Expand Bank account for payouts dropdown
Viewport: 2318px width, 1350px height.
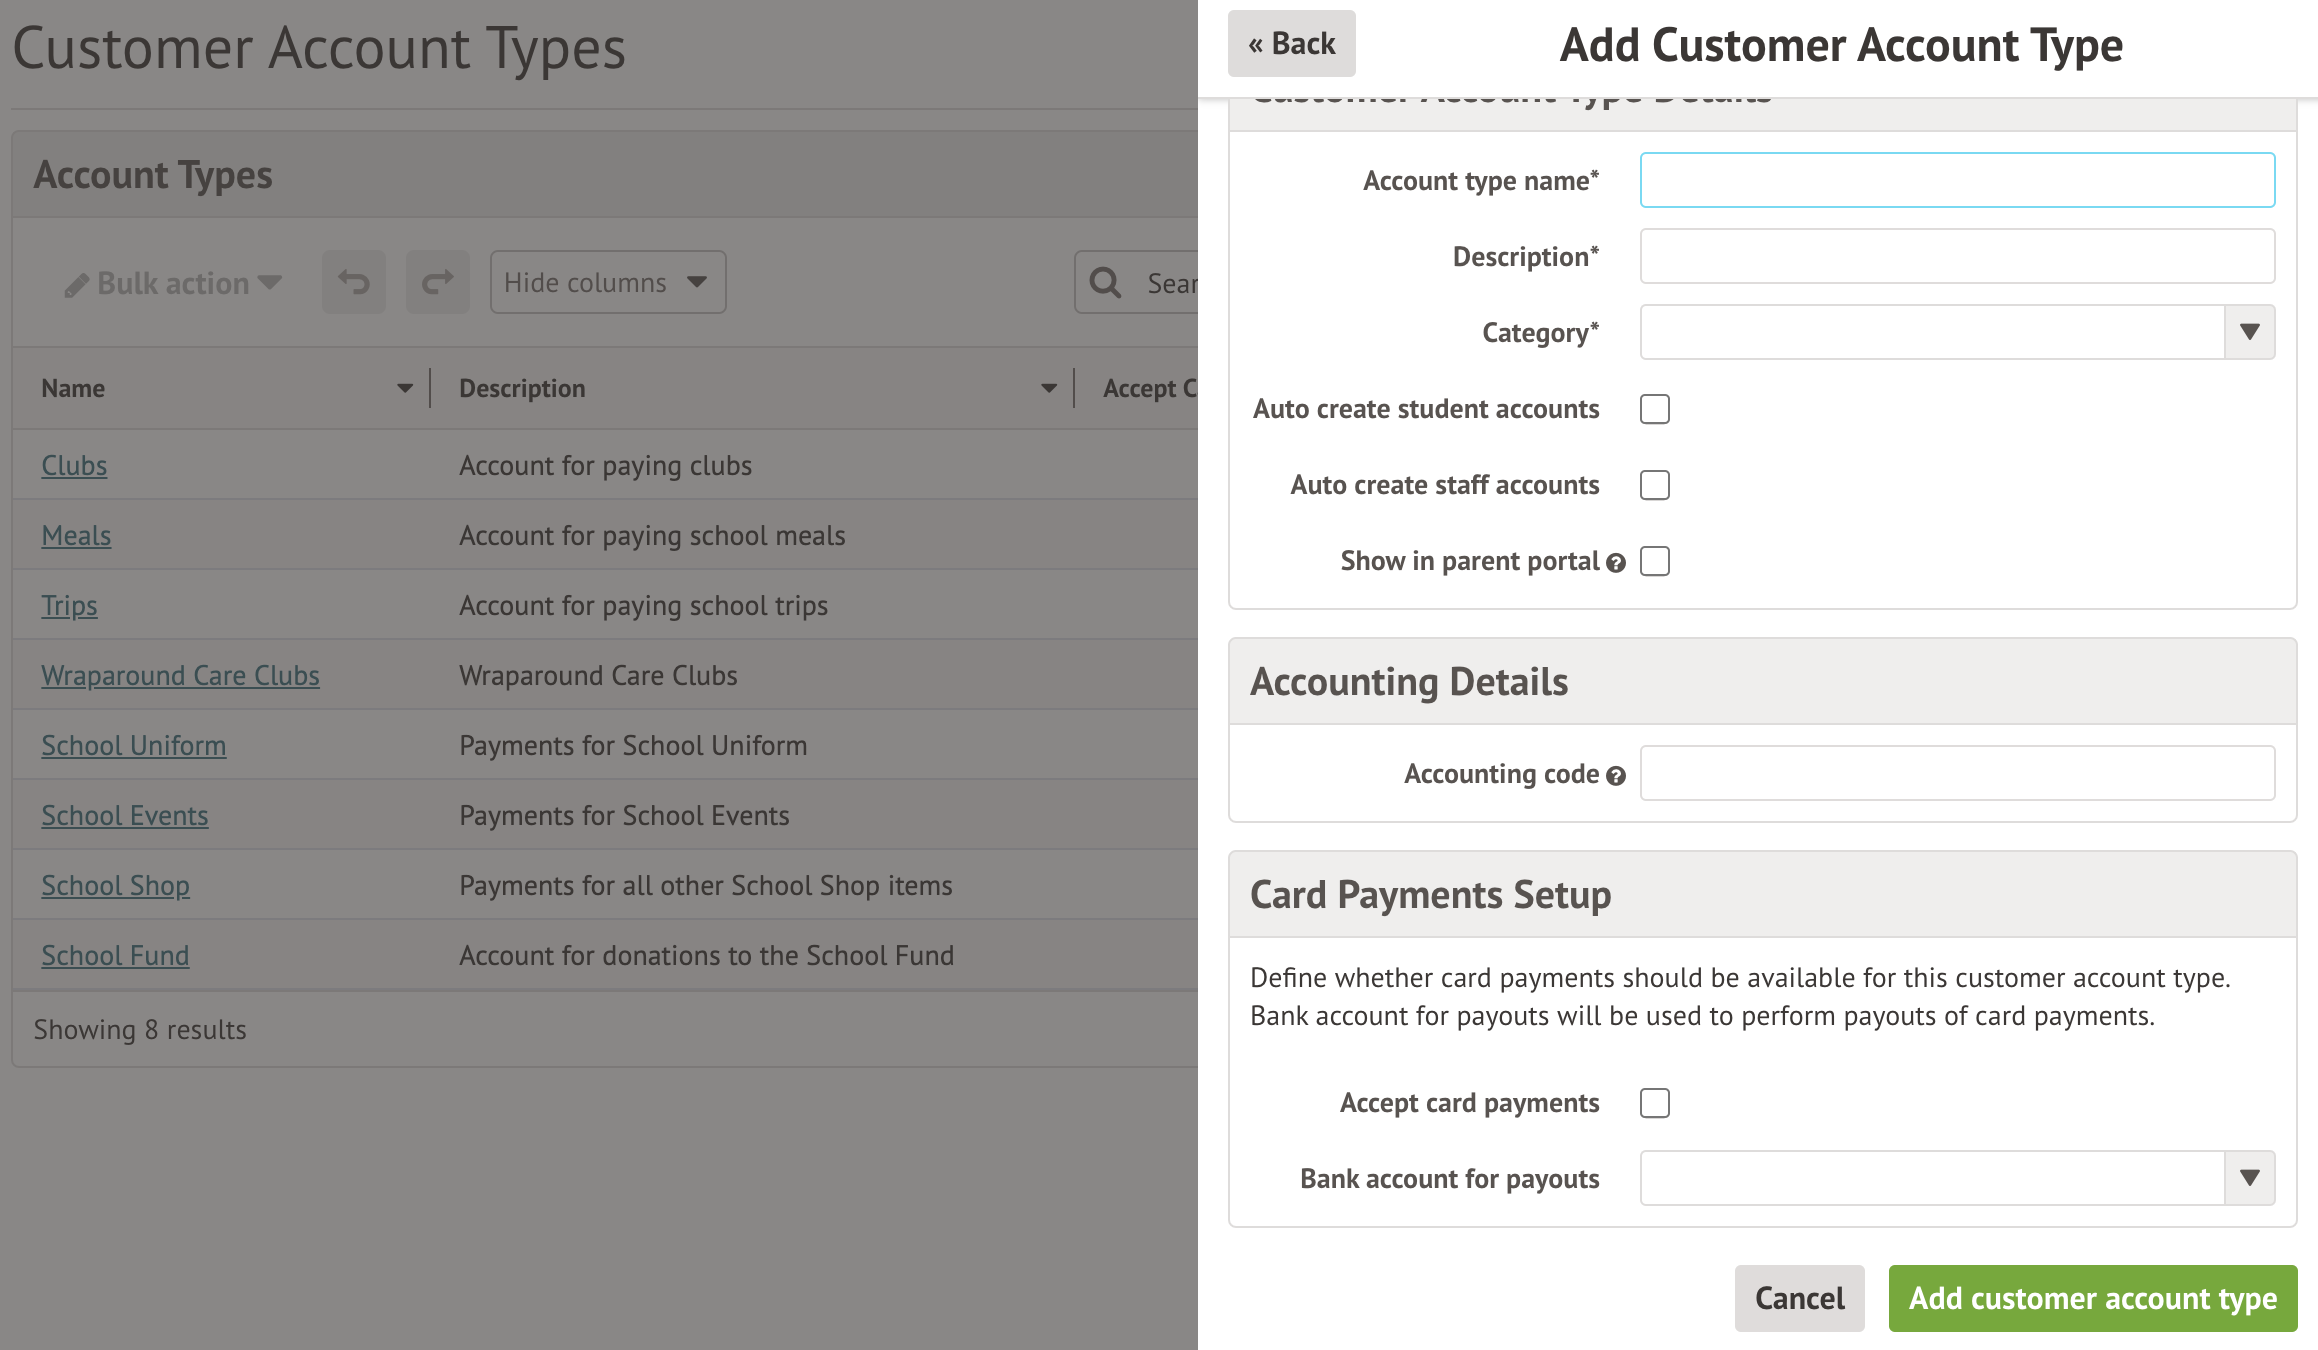point(2249,1178)
